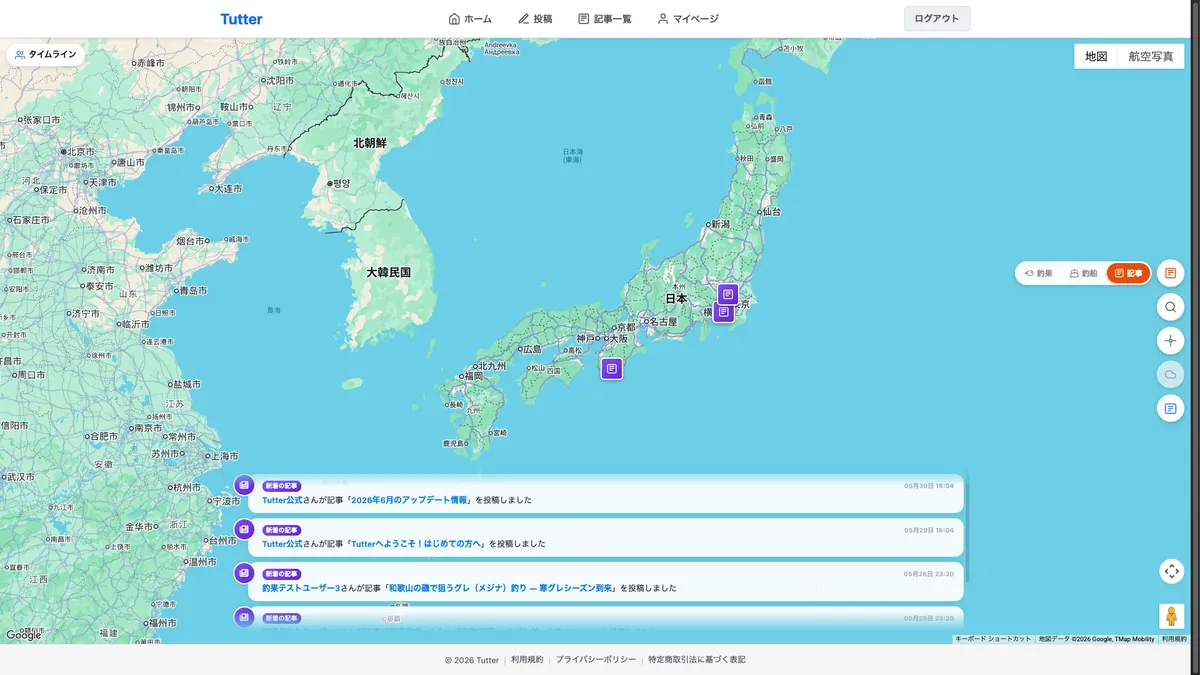
Task: Click 新着の記事 badge on 05月26日 entry
Action: pyautogui.click(x=282, y=574)
